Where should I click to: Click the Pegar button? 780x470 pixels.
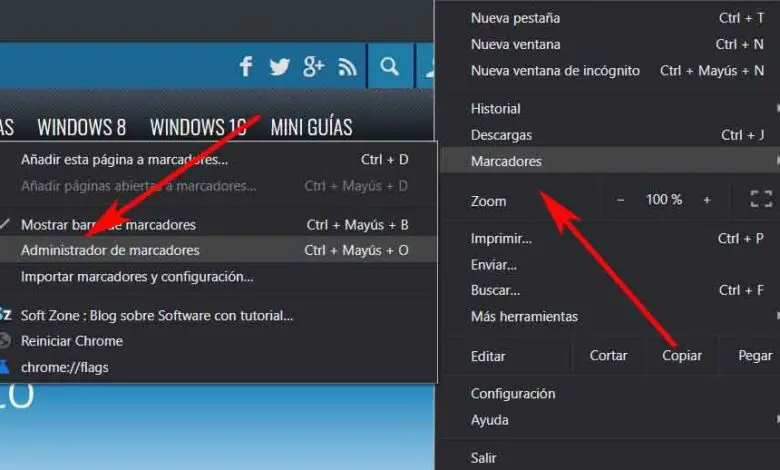(x=755, y=356)
